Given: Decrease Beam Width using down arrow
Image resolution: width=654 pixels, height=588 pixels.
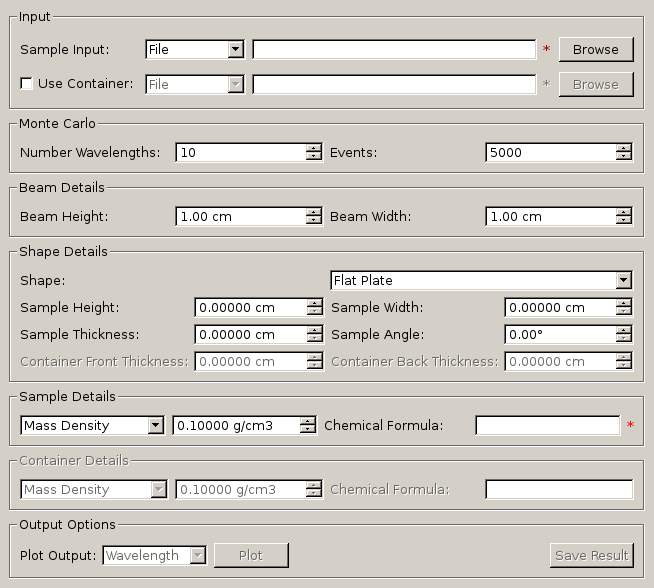Looking at the screenshot, I should 624,221.
